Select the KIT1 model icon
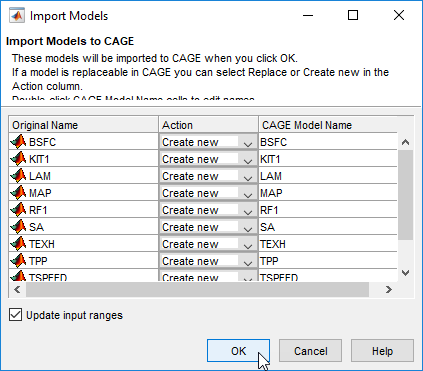The width and height of the screenshot is (423, 371). 18,159
